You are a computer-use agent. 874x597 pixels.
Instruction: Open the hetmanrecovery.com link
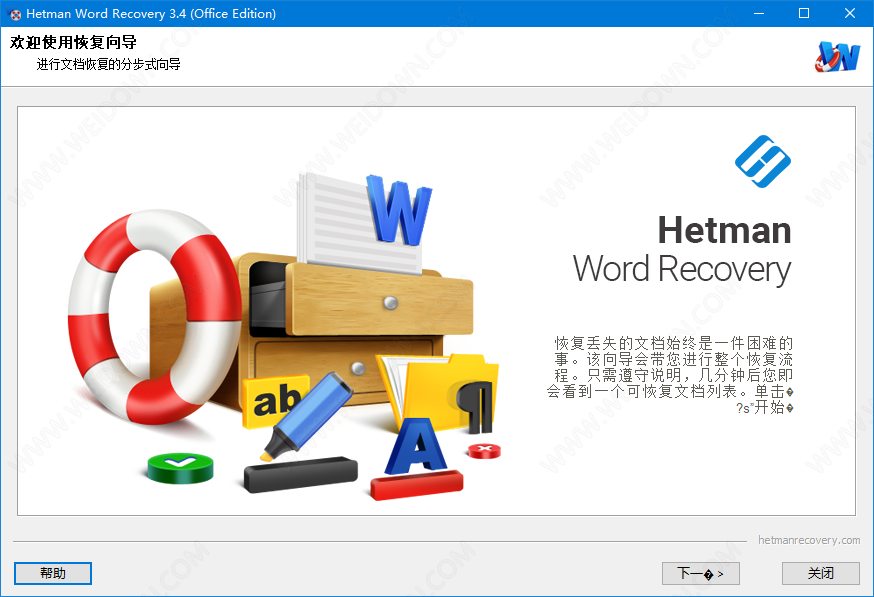point(809,540)
